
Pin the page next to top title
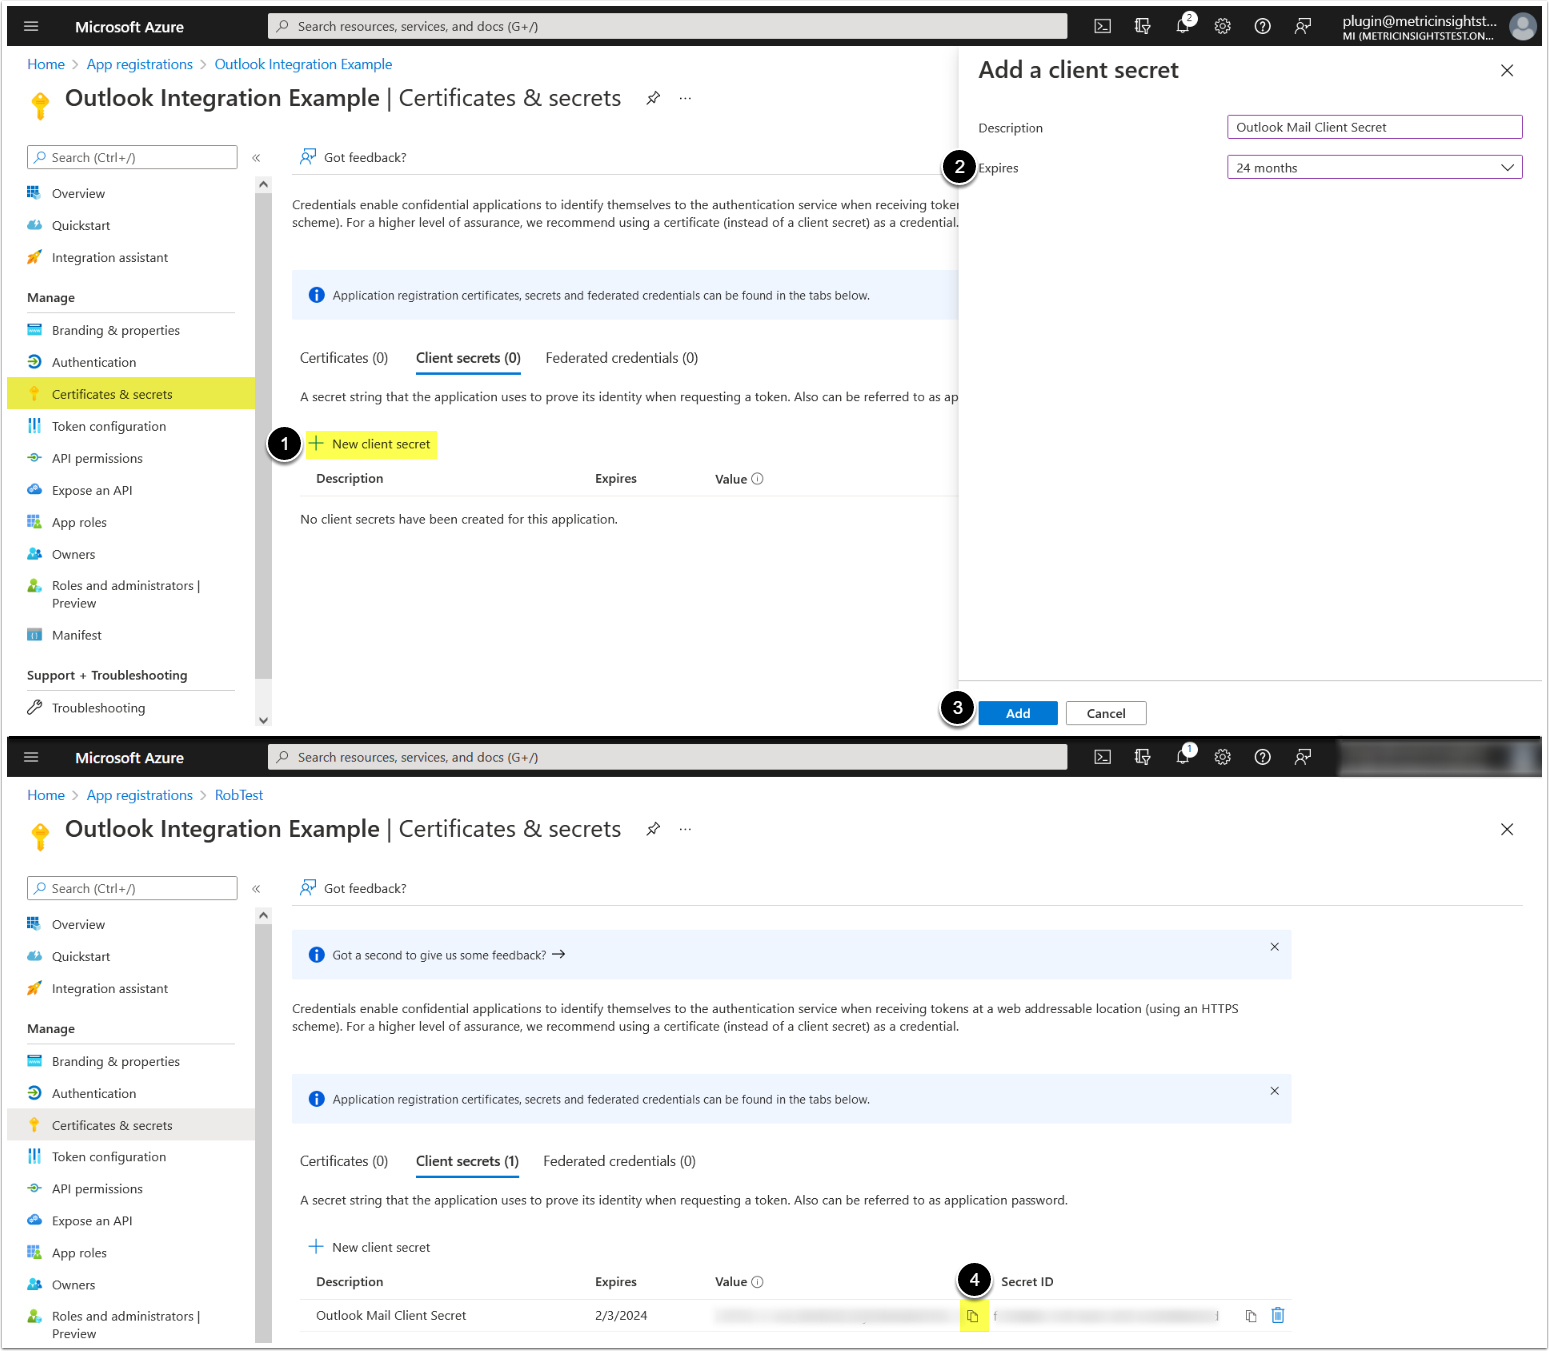point(653,98)
